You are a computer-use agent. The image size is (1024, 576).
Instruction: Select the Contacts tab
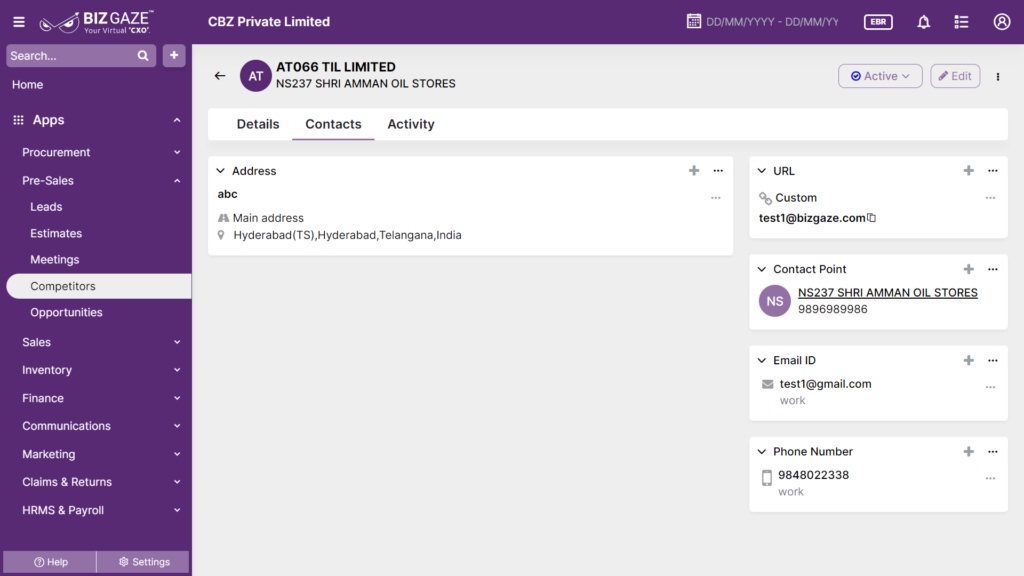333,124
